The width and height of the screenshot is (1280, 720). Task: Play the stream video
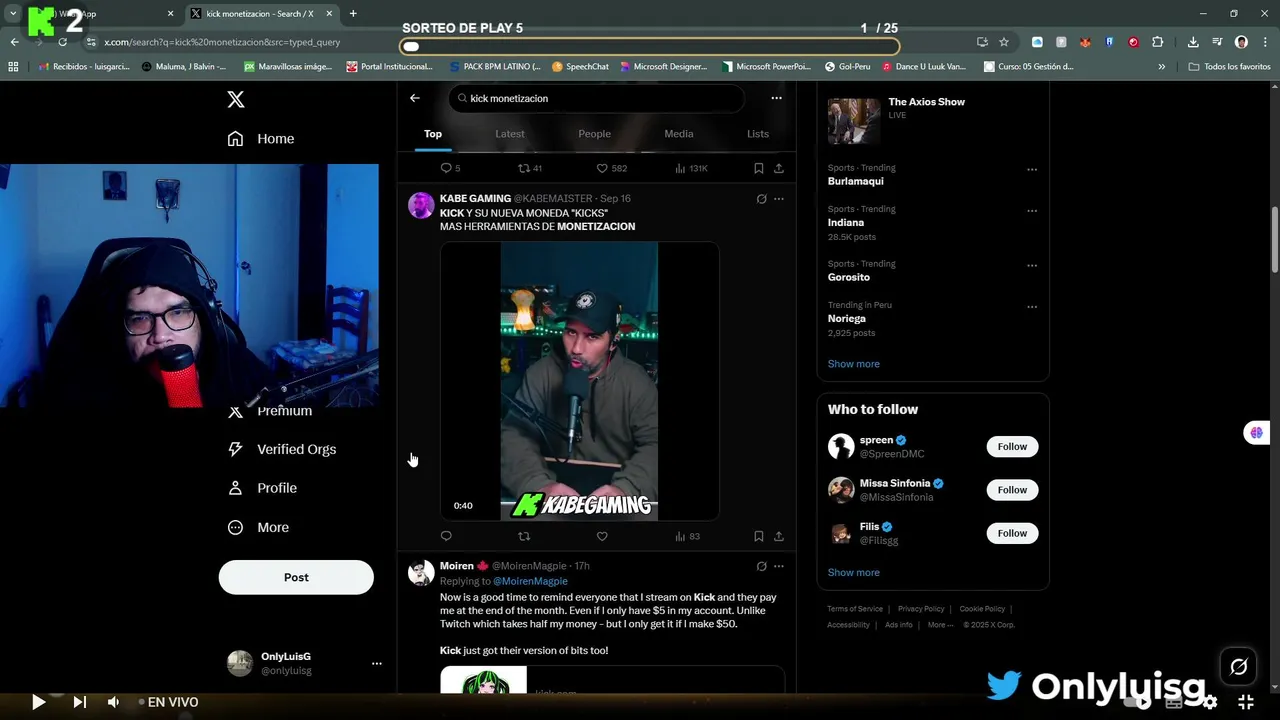tap(38, 702)
